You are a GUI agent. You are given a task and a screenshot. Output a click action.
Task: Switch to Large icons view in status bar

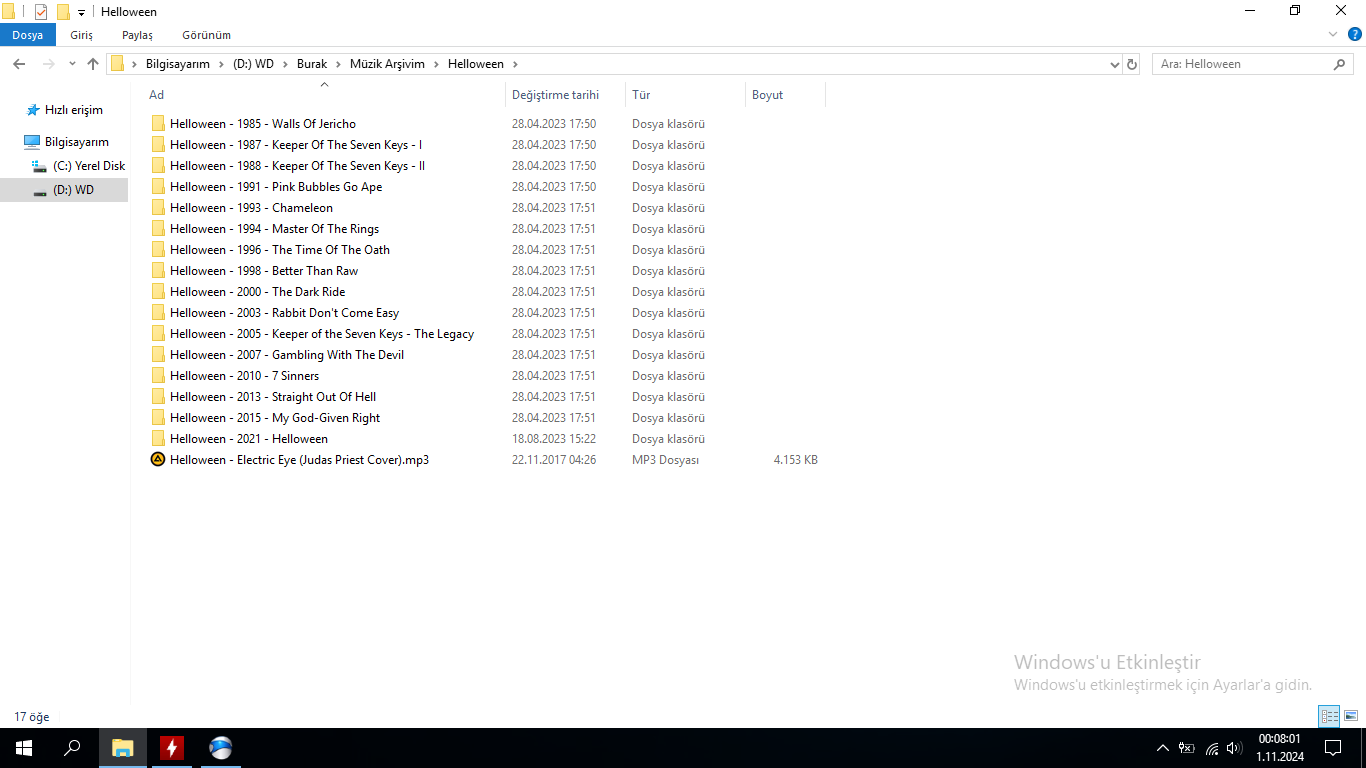point(1351,716)
